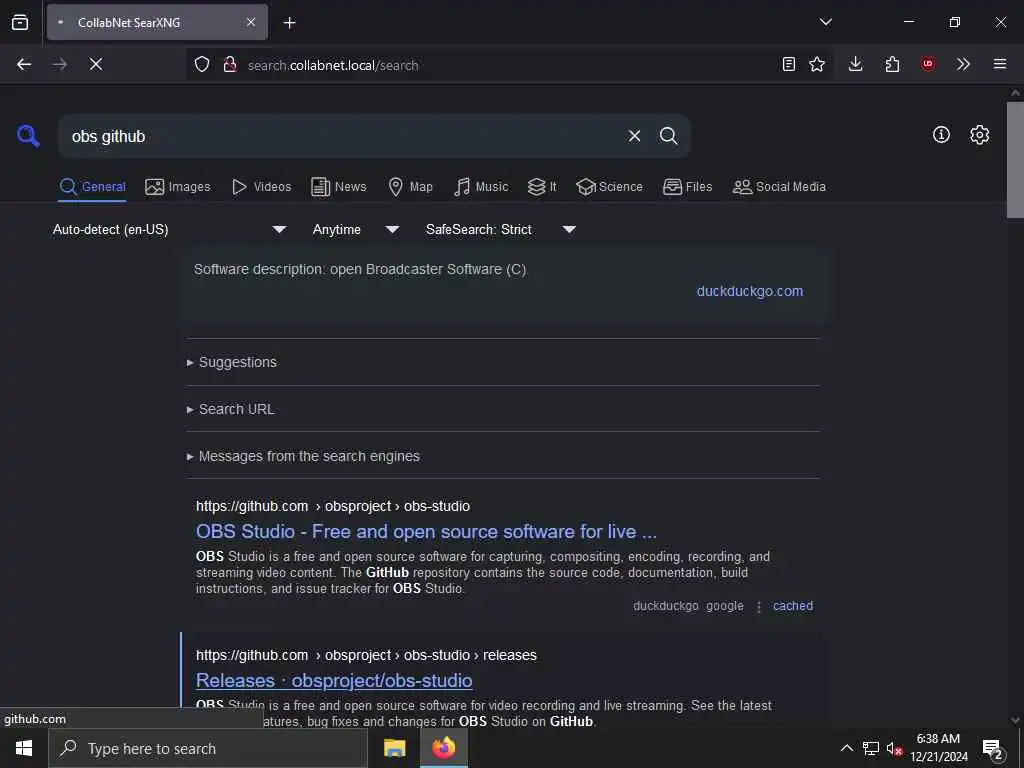Click the taskbar clock showing 6:38 AM
Image resolution: width=1024 pixels, height=768 pixels.
pos(938,748)
